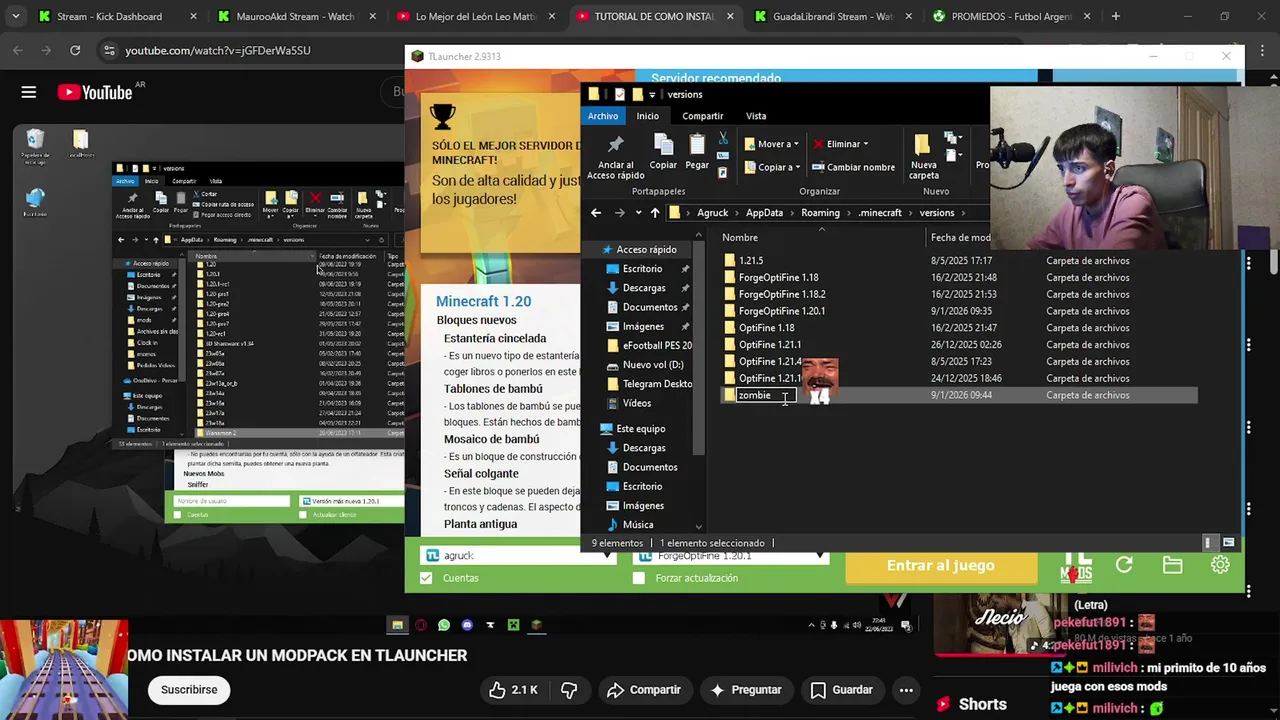Screen dimensions: 1280x720
Task: Open the Archivo tab in Explorer
Action: pos(603,116)
